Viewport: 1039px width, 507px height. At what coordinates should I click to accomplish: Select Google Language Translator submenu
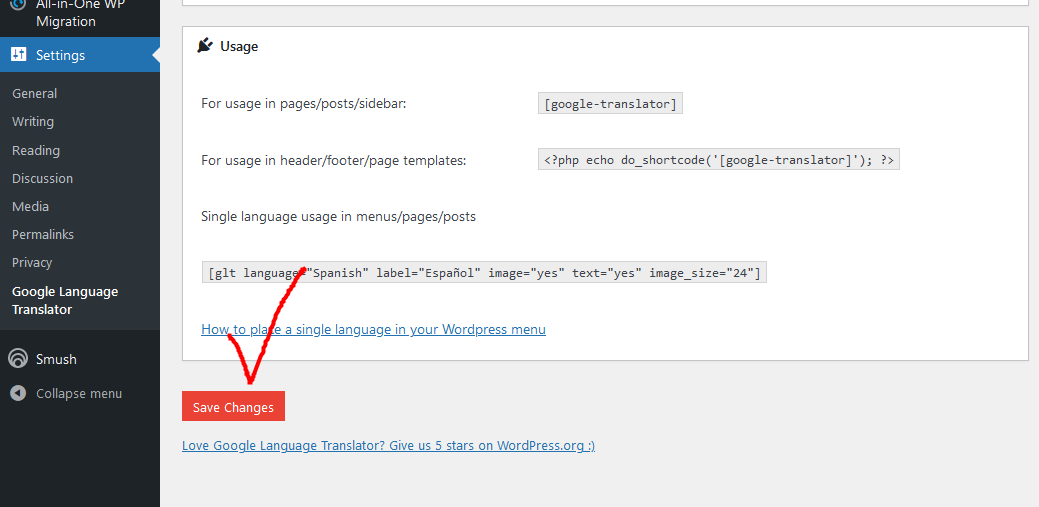(65, 300)
